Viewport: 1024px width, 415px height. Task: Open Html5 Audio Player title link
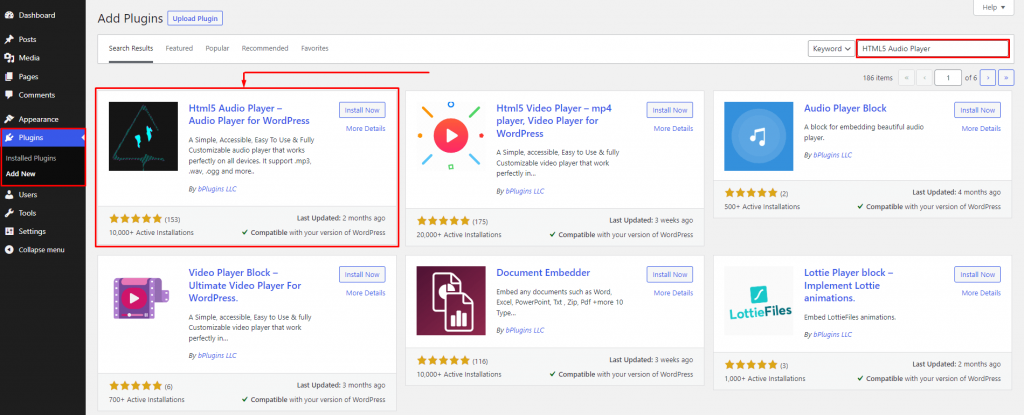tap(249, 114)
